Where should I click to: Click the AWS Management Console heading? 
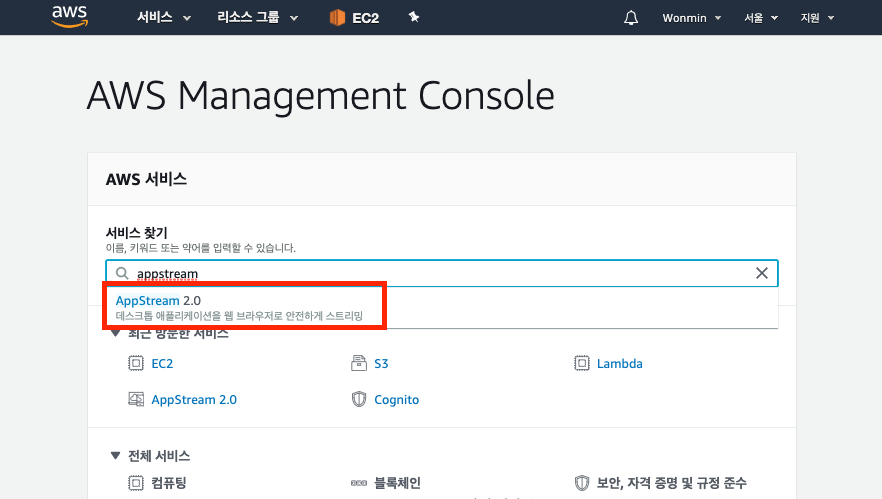321,96
